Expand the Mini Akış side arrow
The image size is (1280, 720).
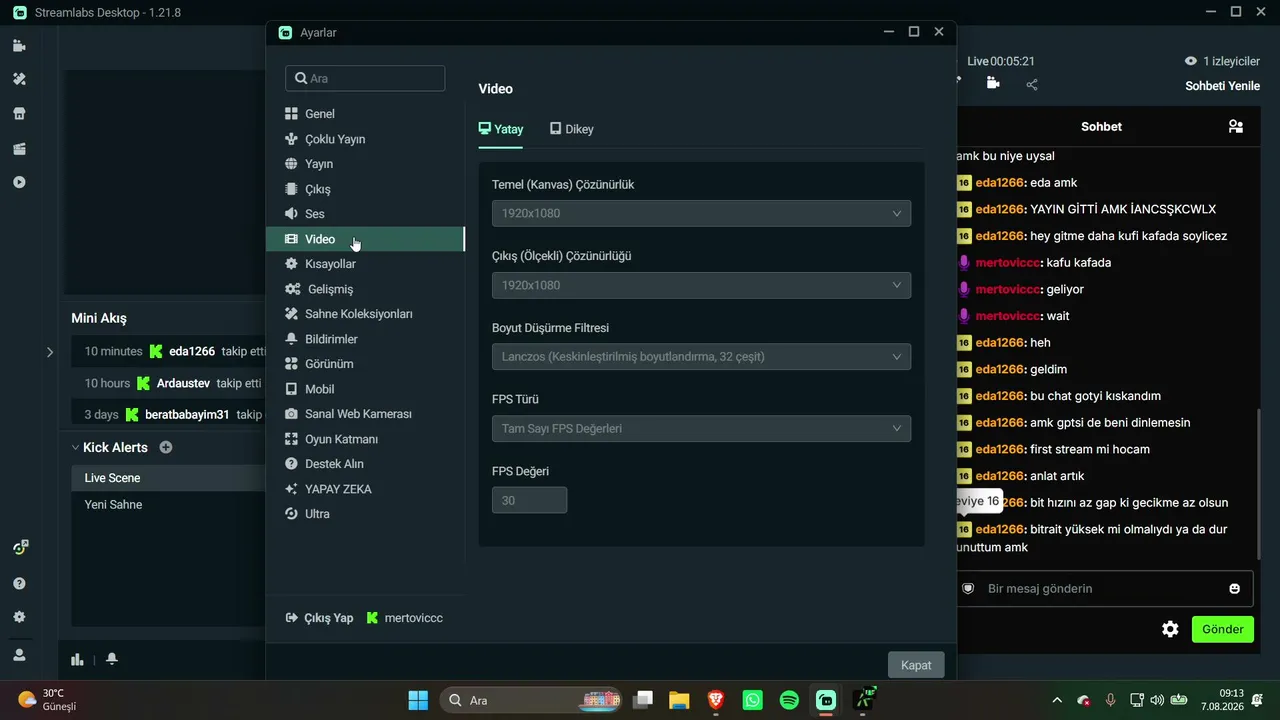(50, 352)
